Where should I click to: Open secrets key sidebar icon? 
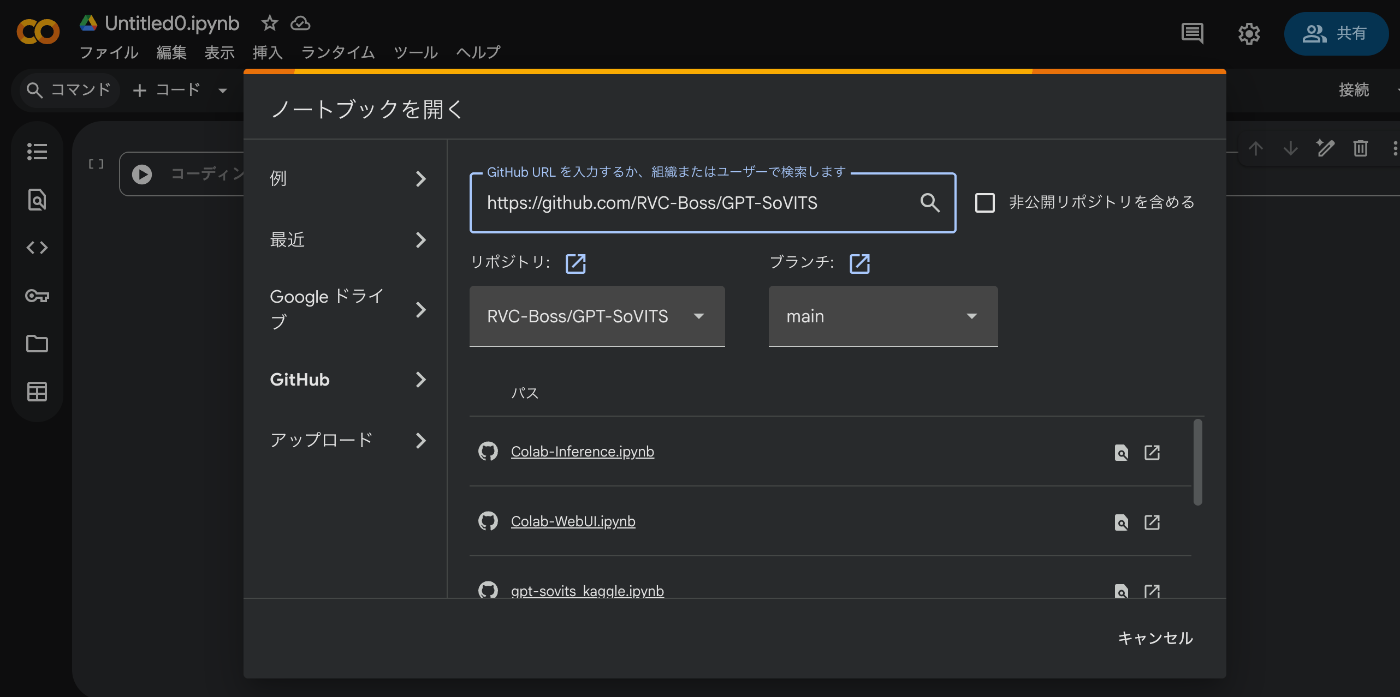coord(37,295)
